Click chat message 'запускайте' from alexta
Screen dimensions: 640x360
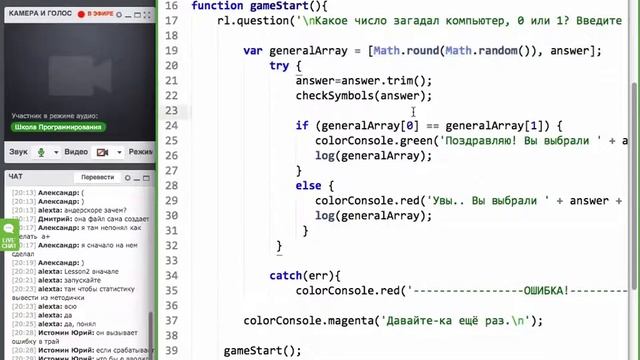(x=82, y=280)
